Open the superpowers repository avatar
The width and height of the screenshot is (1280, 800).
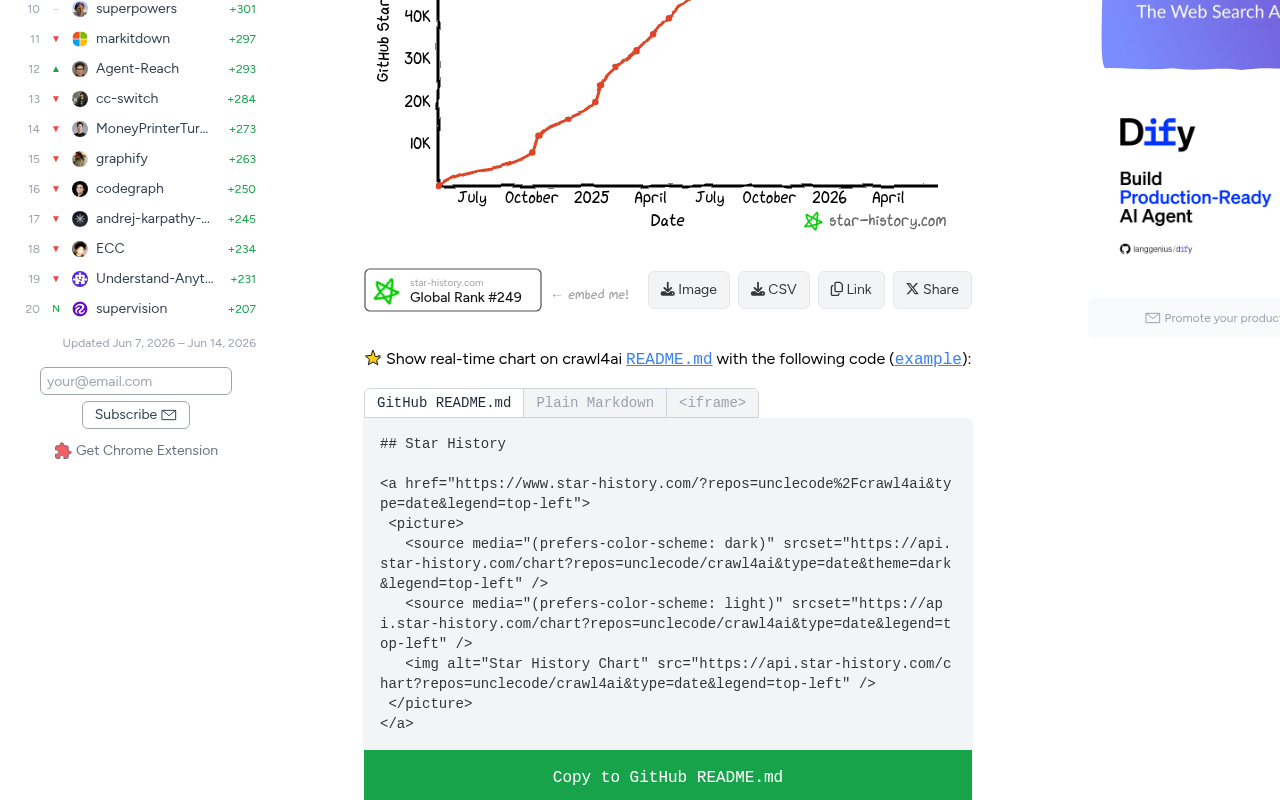coord(80,9)
